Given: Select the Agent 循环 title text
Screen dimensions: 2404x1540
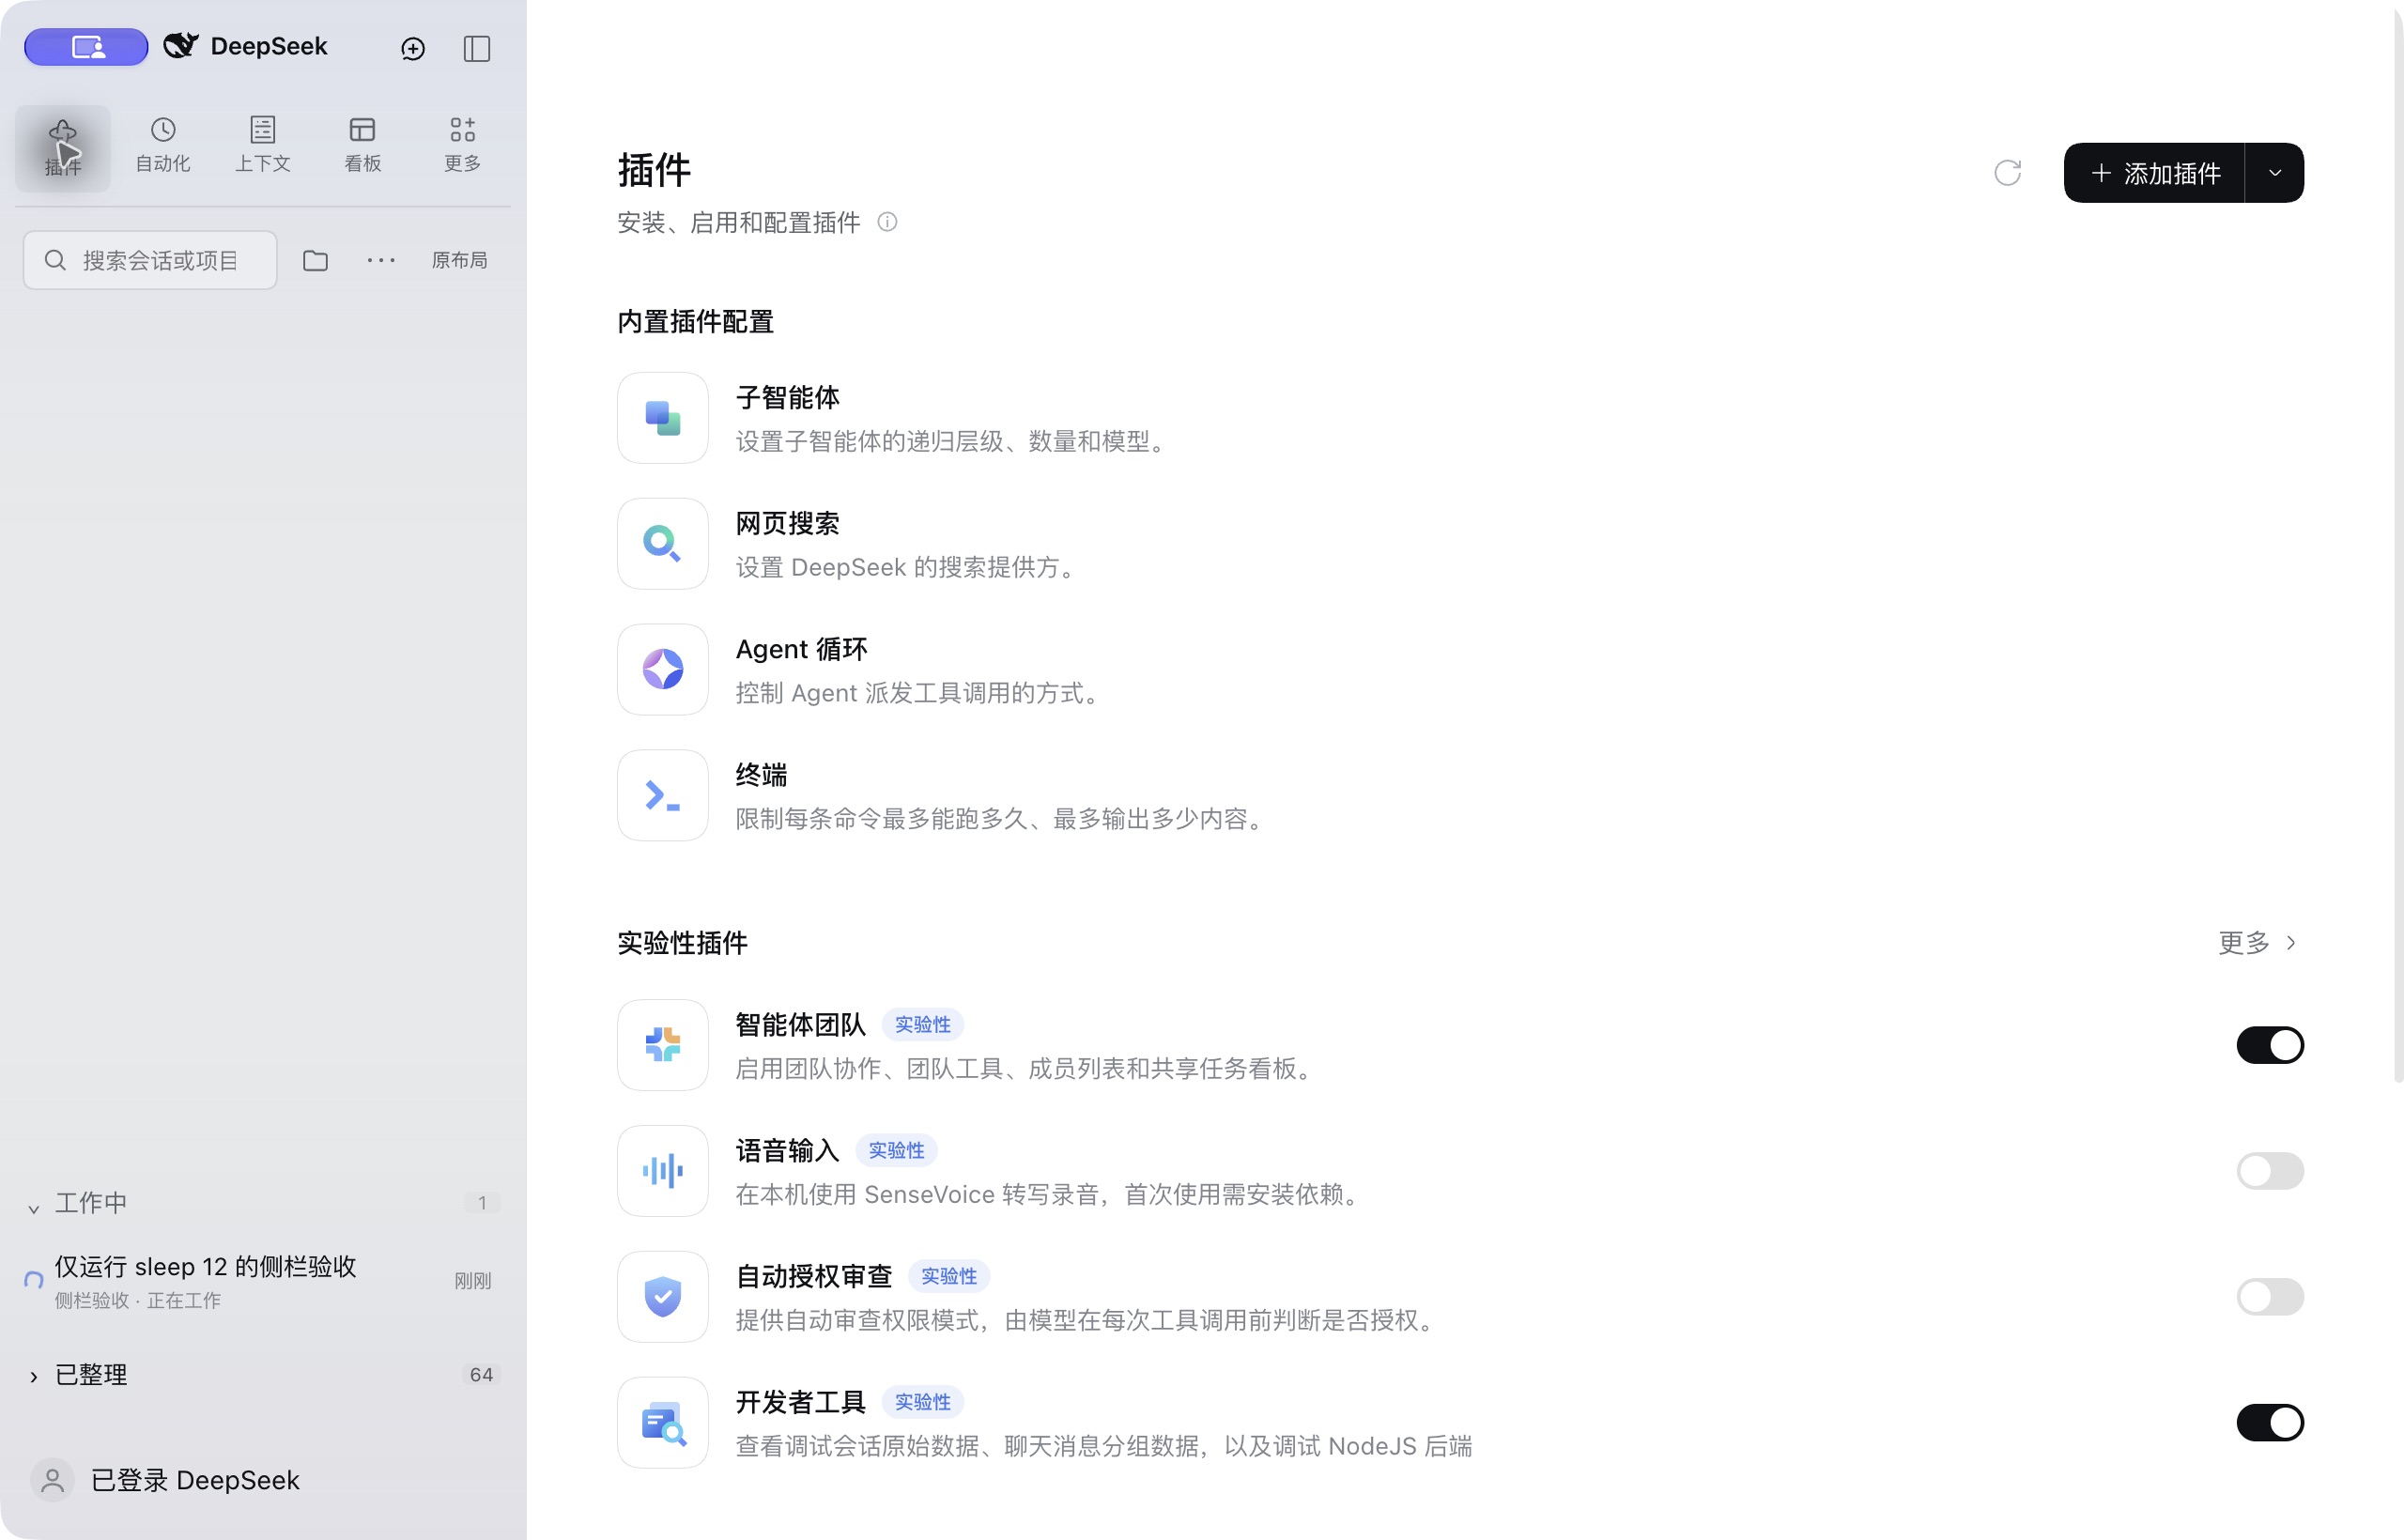Looking at the screenshot, I should pos(802,649).
